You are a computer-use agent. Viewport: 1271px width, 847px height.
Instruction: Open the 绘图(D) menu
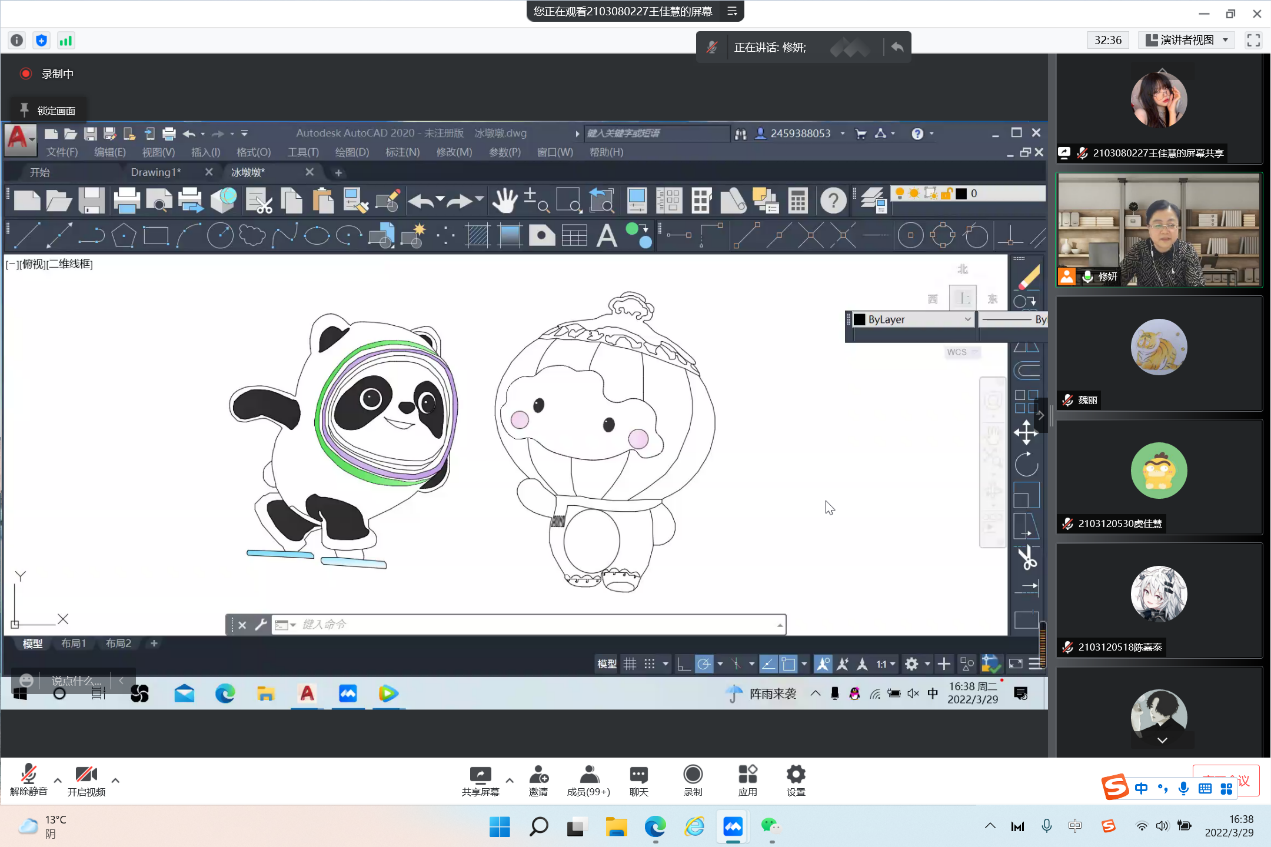(x=352, y=152)
